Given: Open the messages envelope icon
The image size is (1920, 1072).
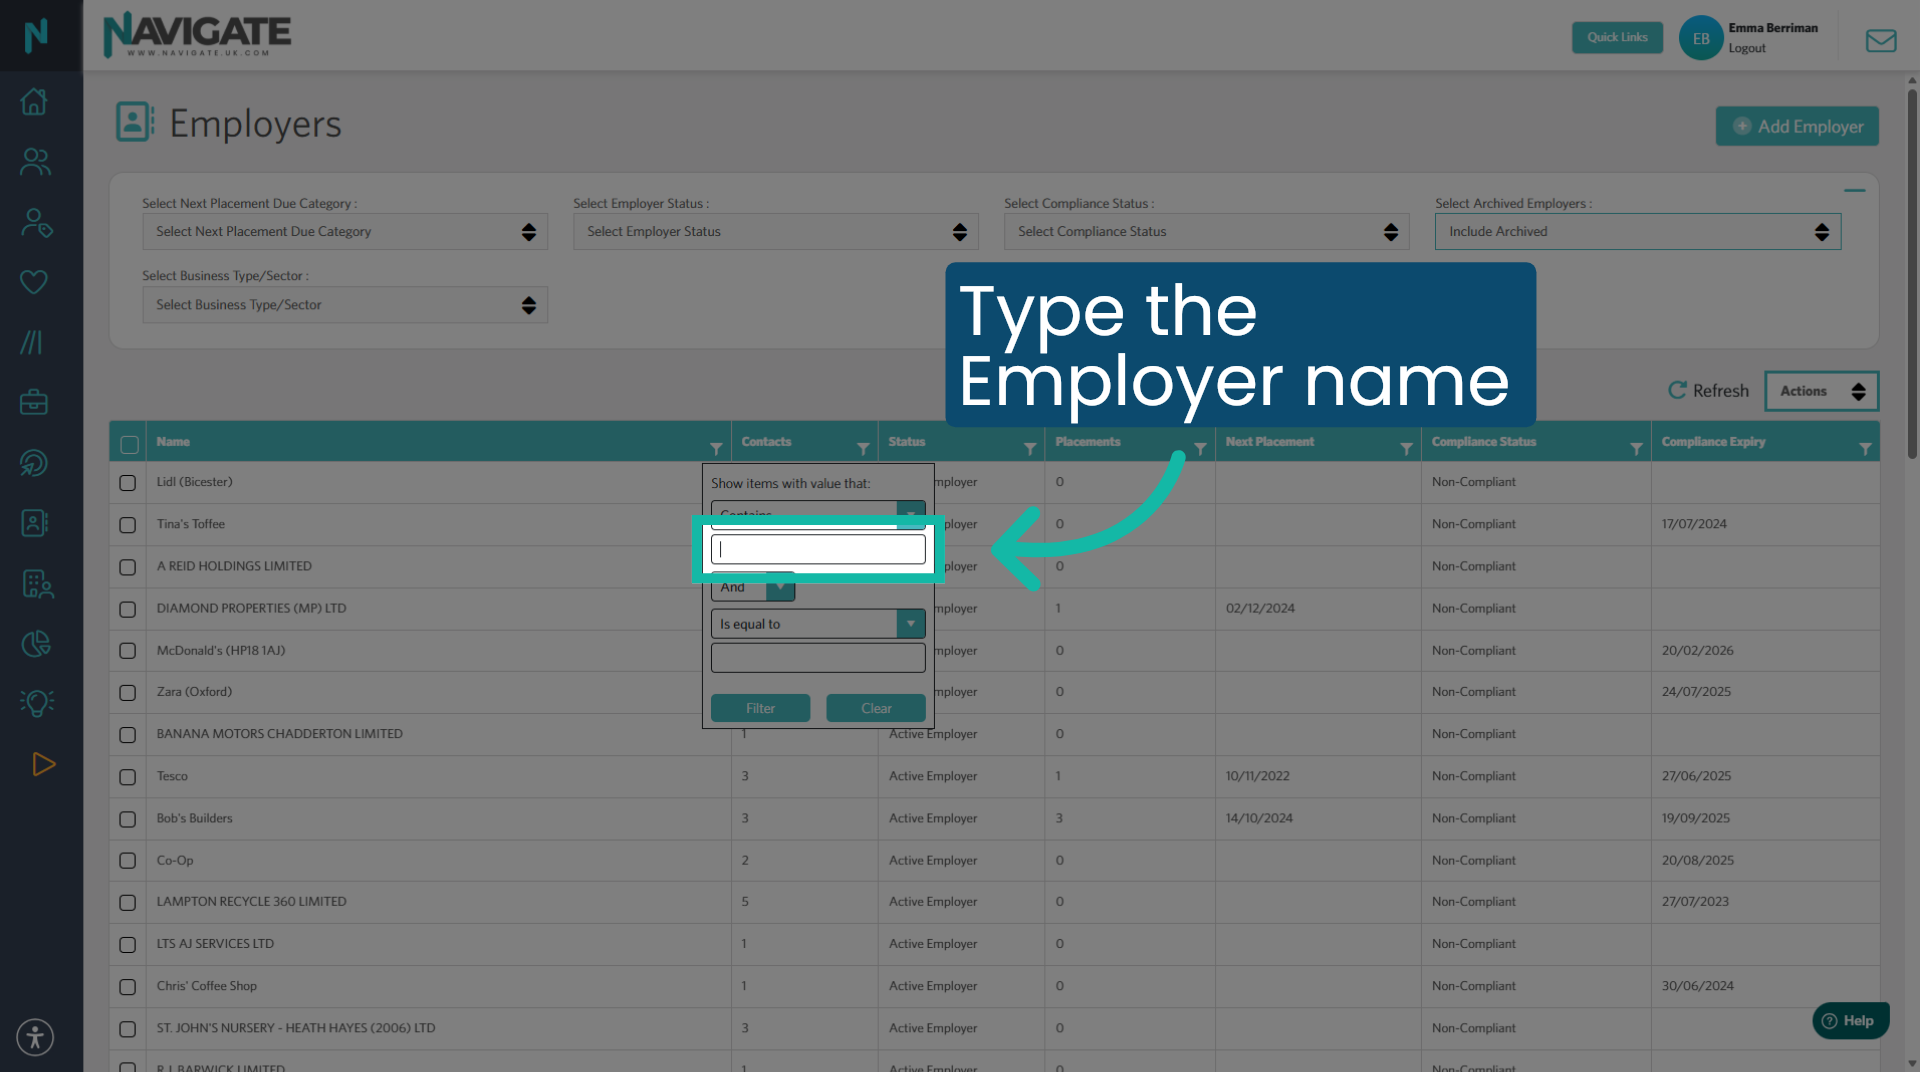Looking at the screenshot, I should coord(1882,40).
